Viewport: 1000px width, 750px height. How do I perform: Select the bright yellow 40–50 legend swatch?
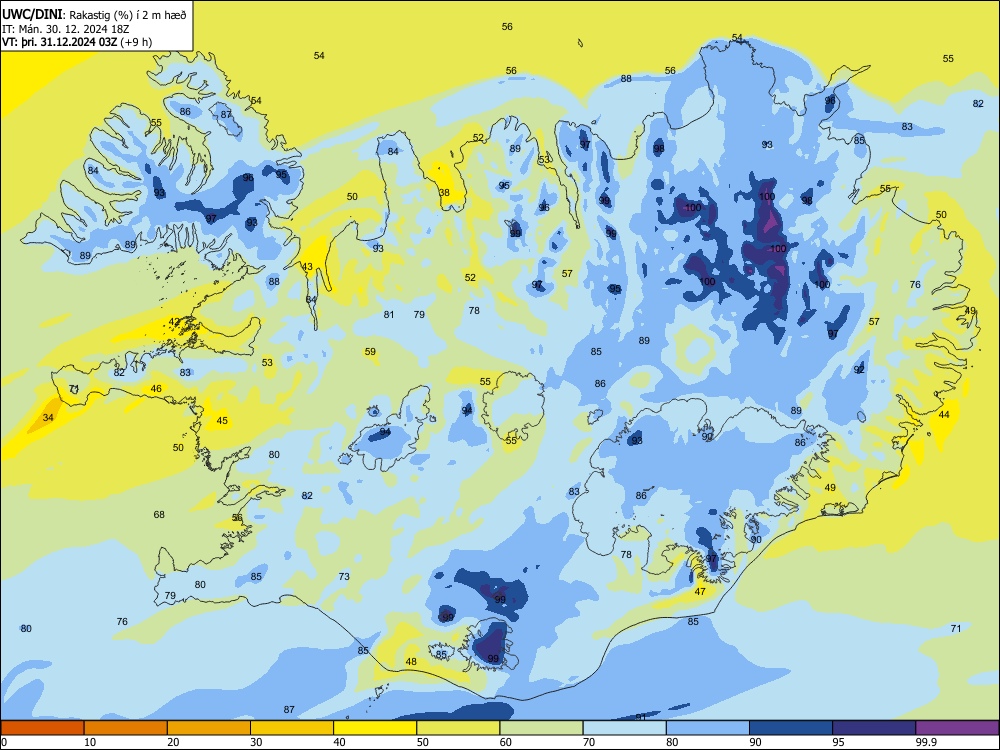(375, 728)
